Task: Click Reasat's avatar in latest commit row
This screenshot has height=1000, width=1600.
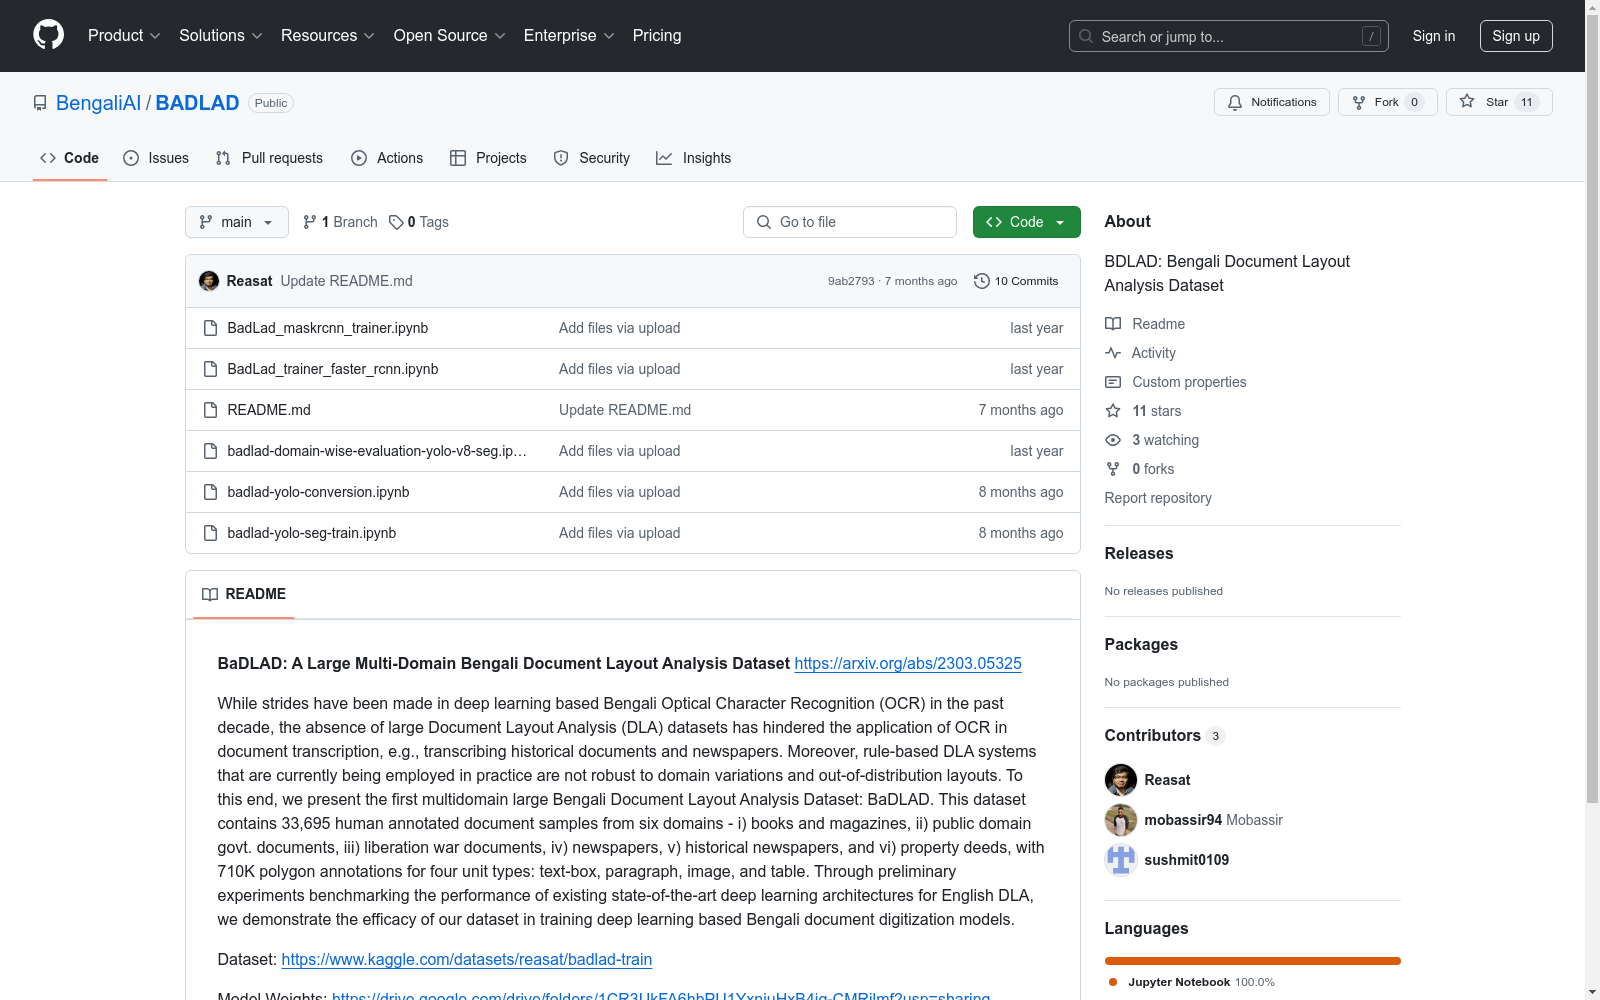Action: (x=209, y=281)
